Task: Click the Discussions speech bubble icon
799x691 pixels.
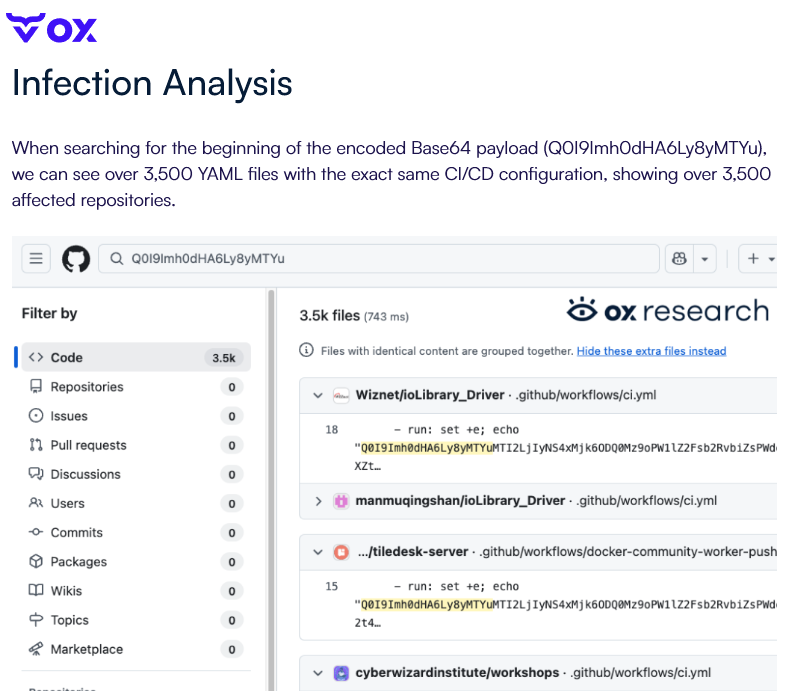Action: 36,474
